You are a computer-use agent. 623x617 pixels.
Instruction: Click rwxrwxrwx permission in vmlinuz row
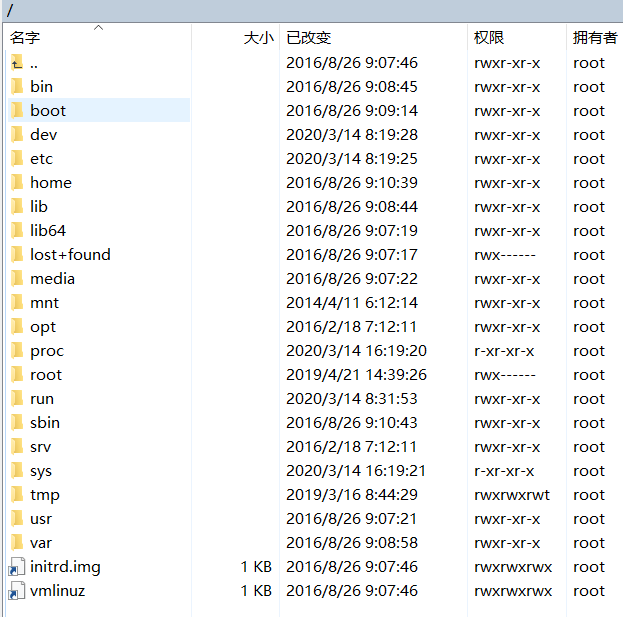pos(513,591)
